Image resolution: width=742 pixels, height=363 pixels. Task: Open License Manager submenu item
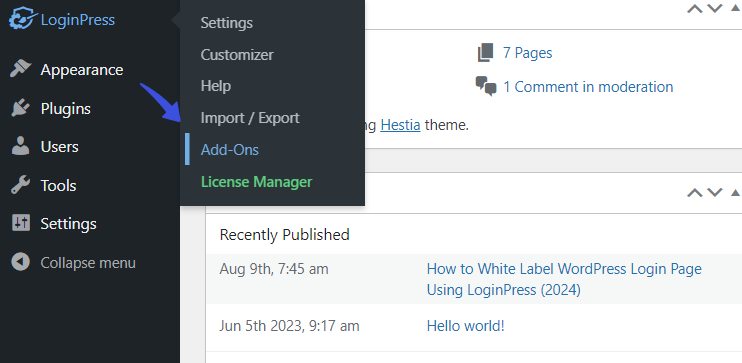[256, 182]
